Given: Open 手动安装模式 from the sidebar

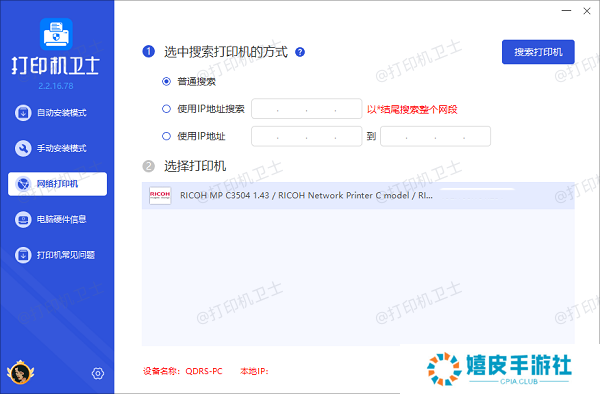Looking at the screenshot, I should point(50,148).
